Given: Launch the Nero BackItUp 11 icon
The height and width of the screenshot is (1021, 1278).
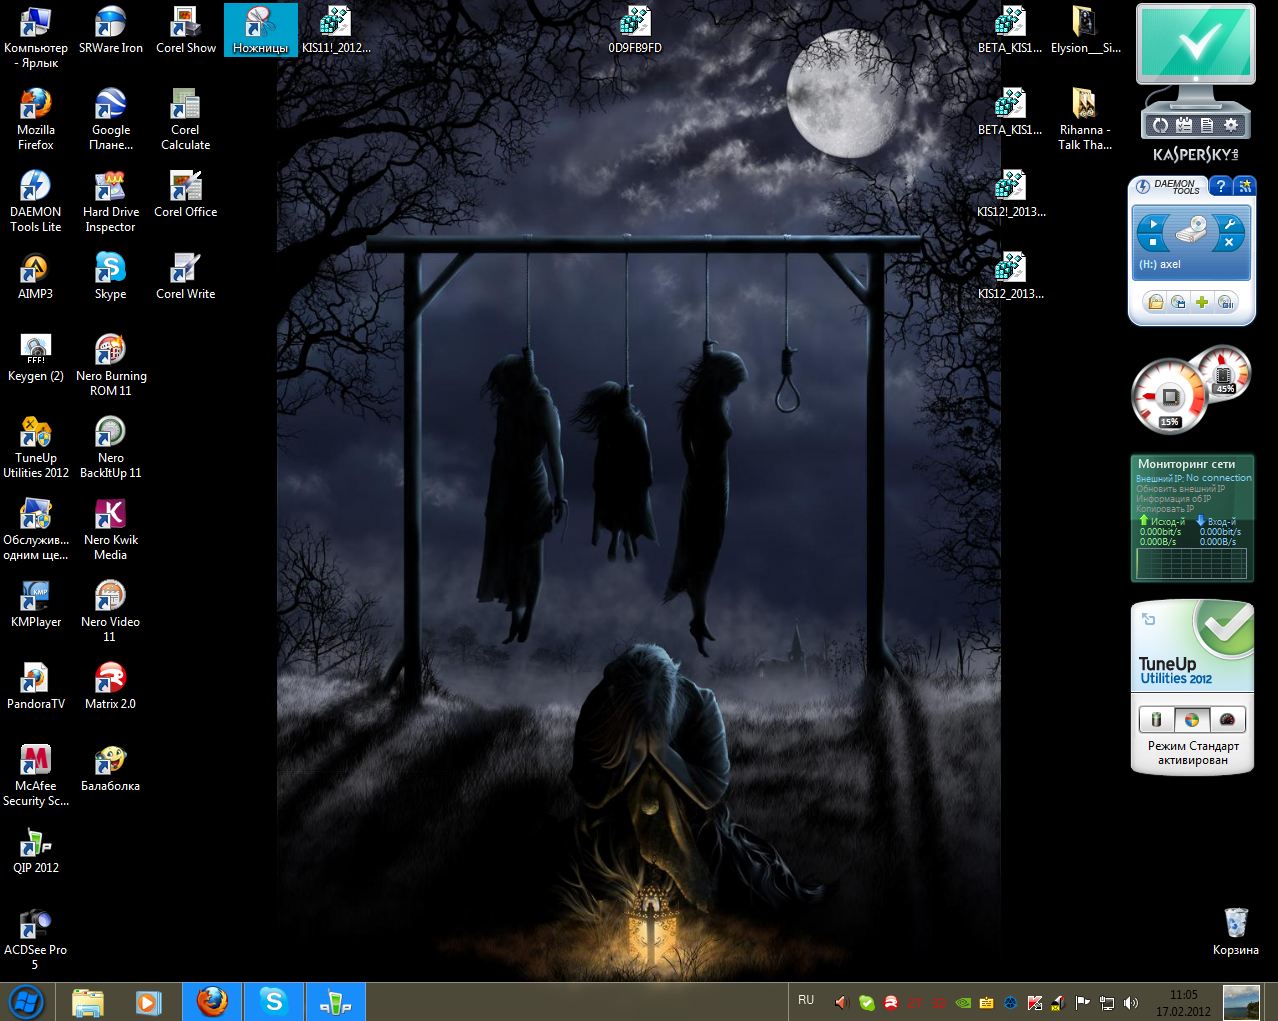Looking at the screenshot, I should click(x=110, y=447).
